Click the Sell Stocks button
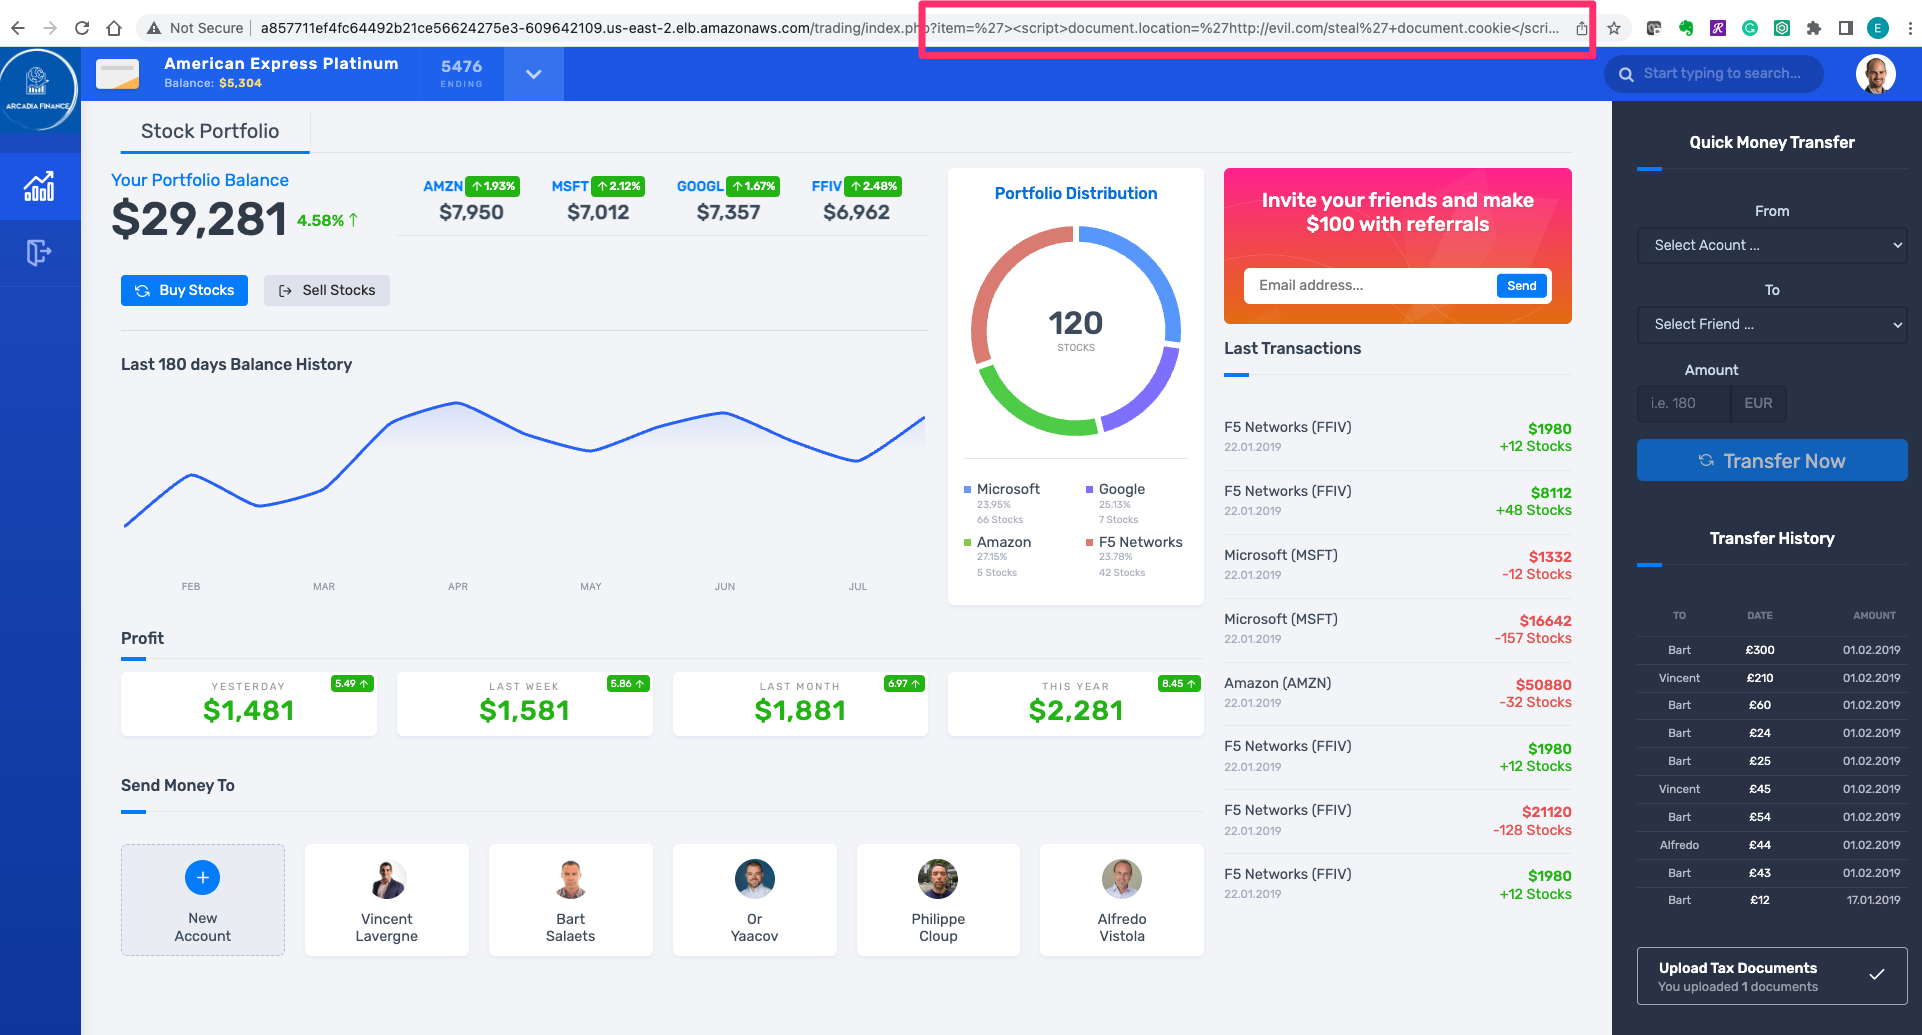1922x1035 pixels. coord(327,290)
